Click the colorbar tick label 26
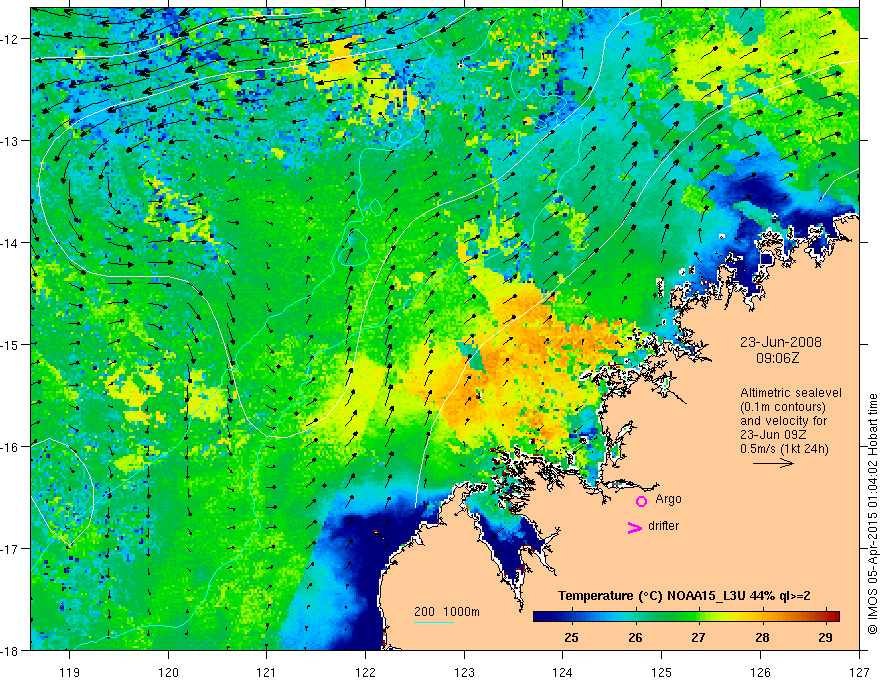880x680 pixels. point(635,637)
